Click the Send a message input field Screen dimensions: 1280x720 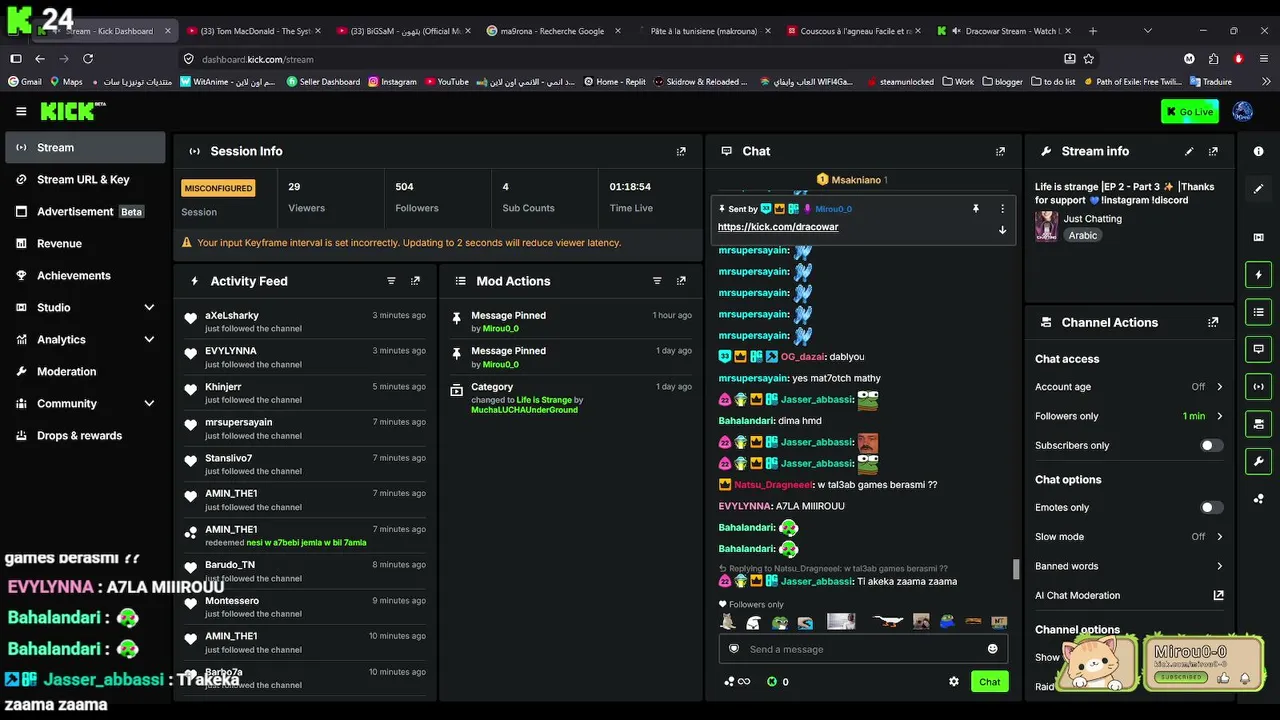863,649
